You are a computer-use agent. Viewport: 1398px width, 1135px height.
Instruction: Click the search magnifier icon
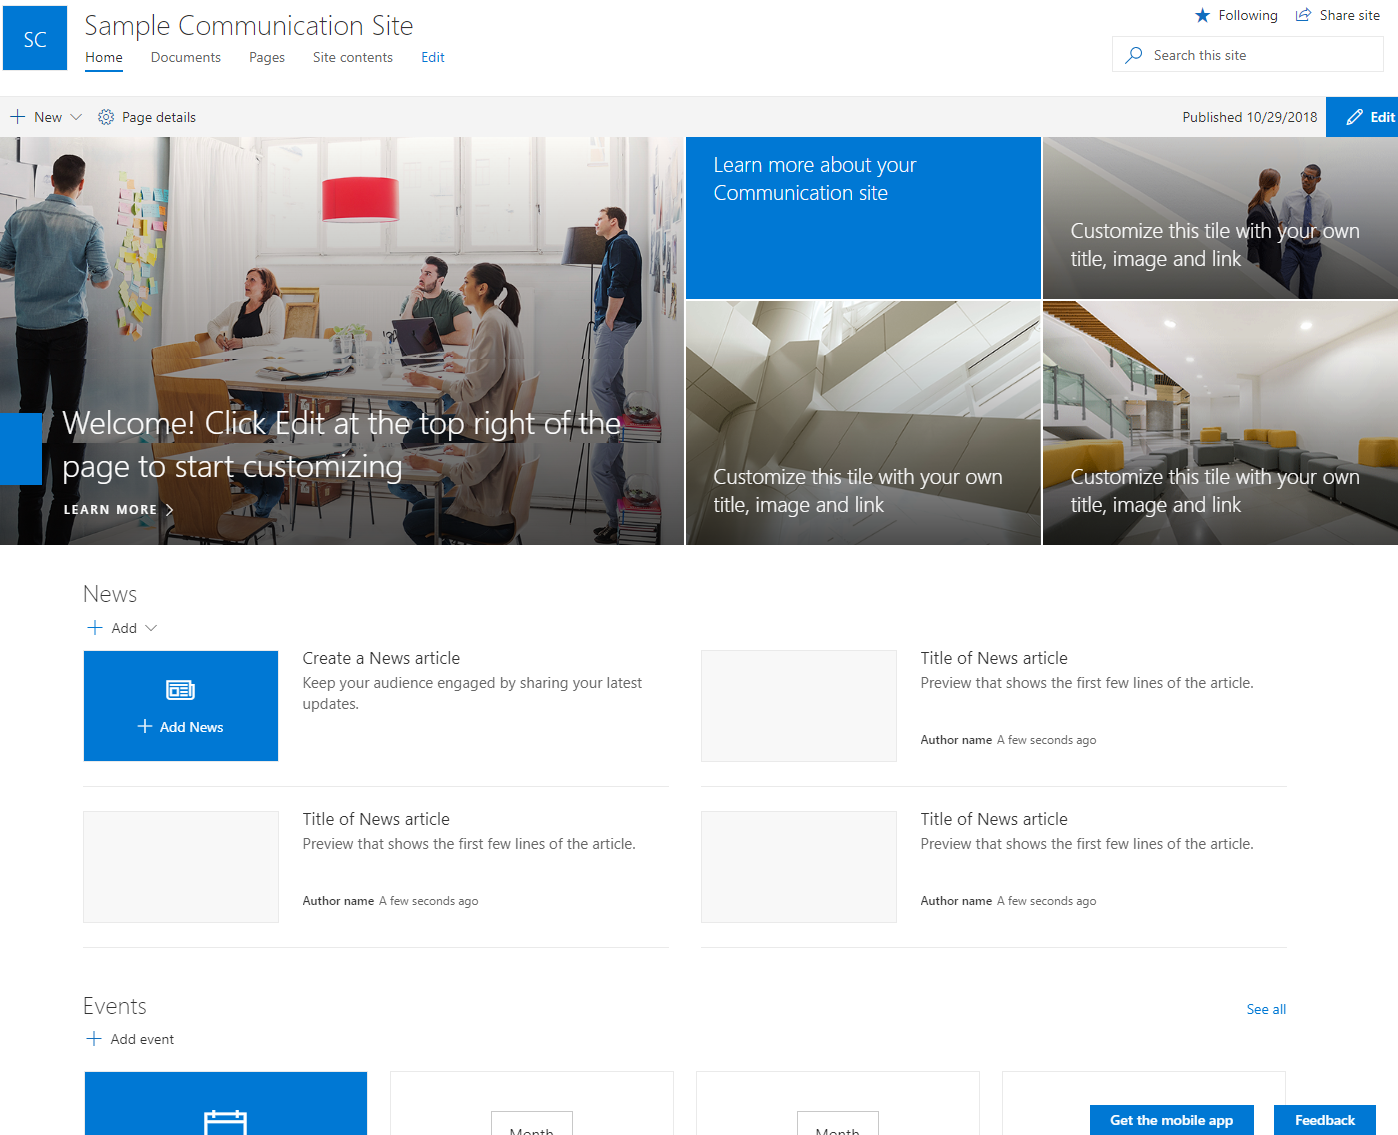(1134, 55)
